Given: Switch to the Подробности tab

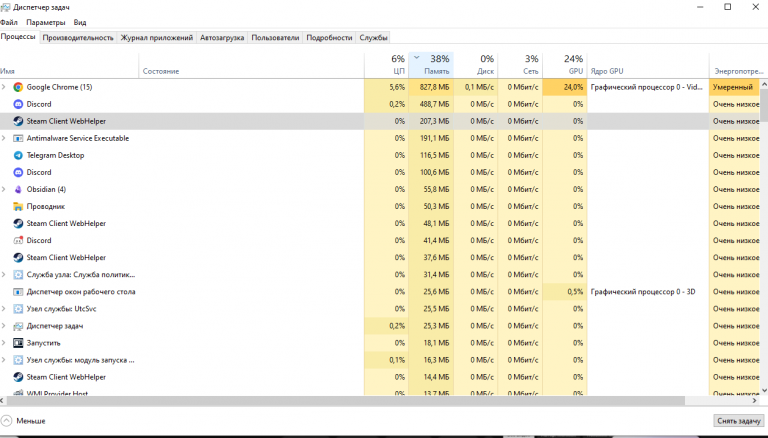Looking at the screenshot, I should [329, 38].
